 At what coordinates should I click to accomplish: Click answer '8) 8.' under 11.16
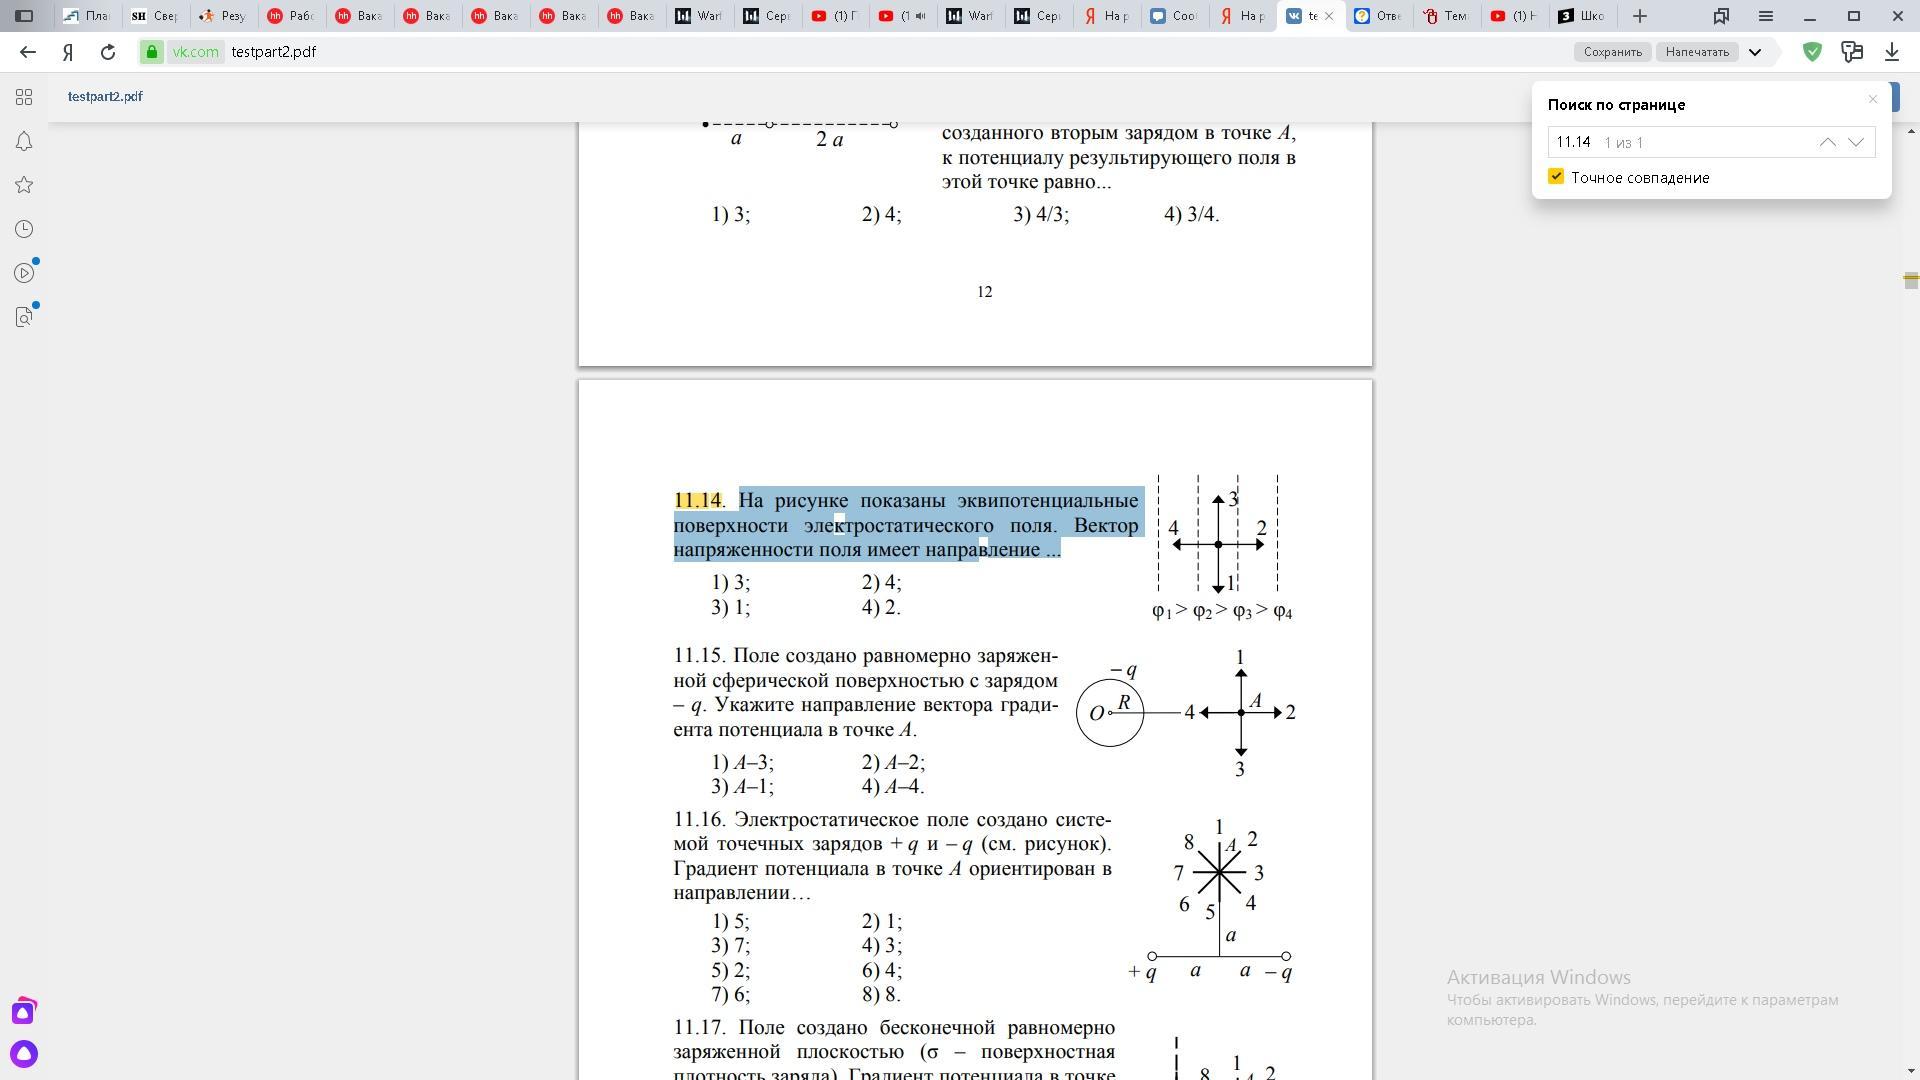point(881,995)
